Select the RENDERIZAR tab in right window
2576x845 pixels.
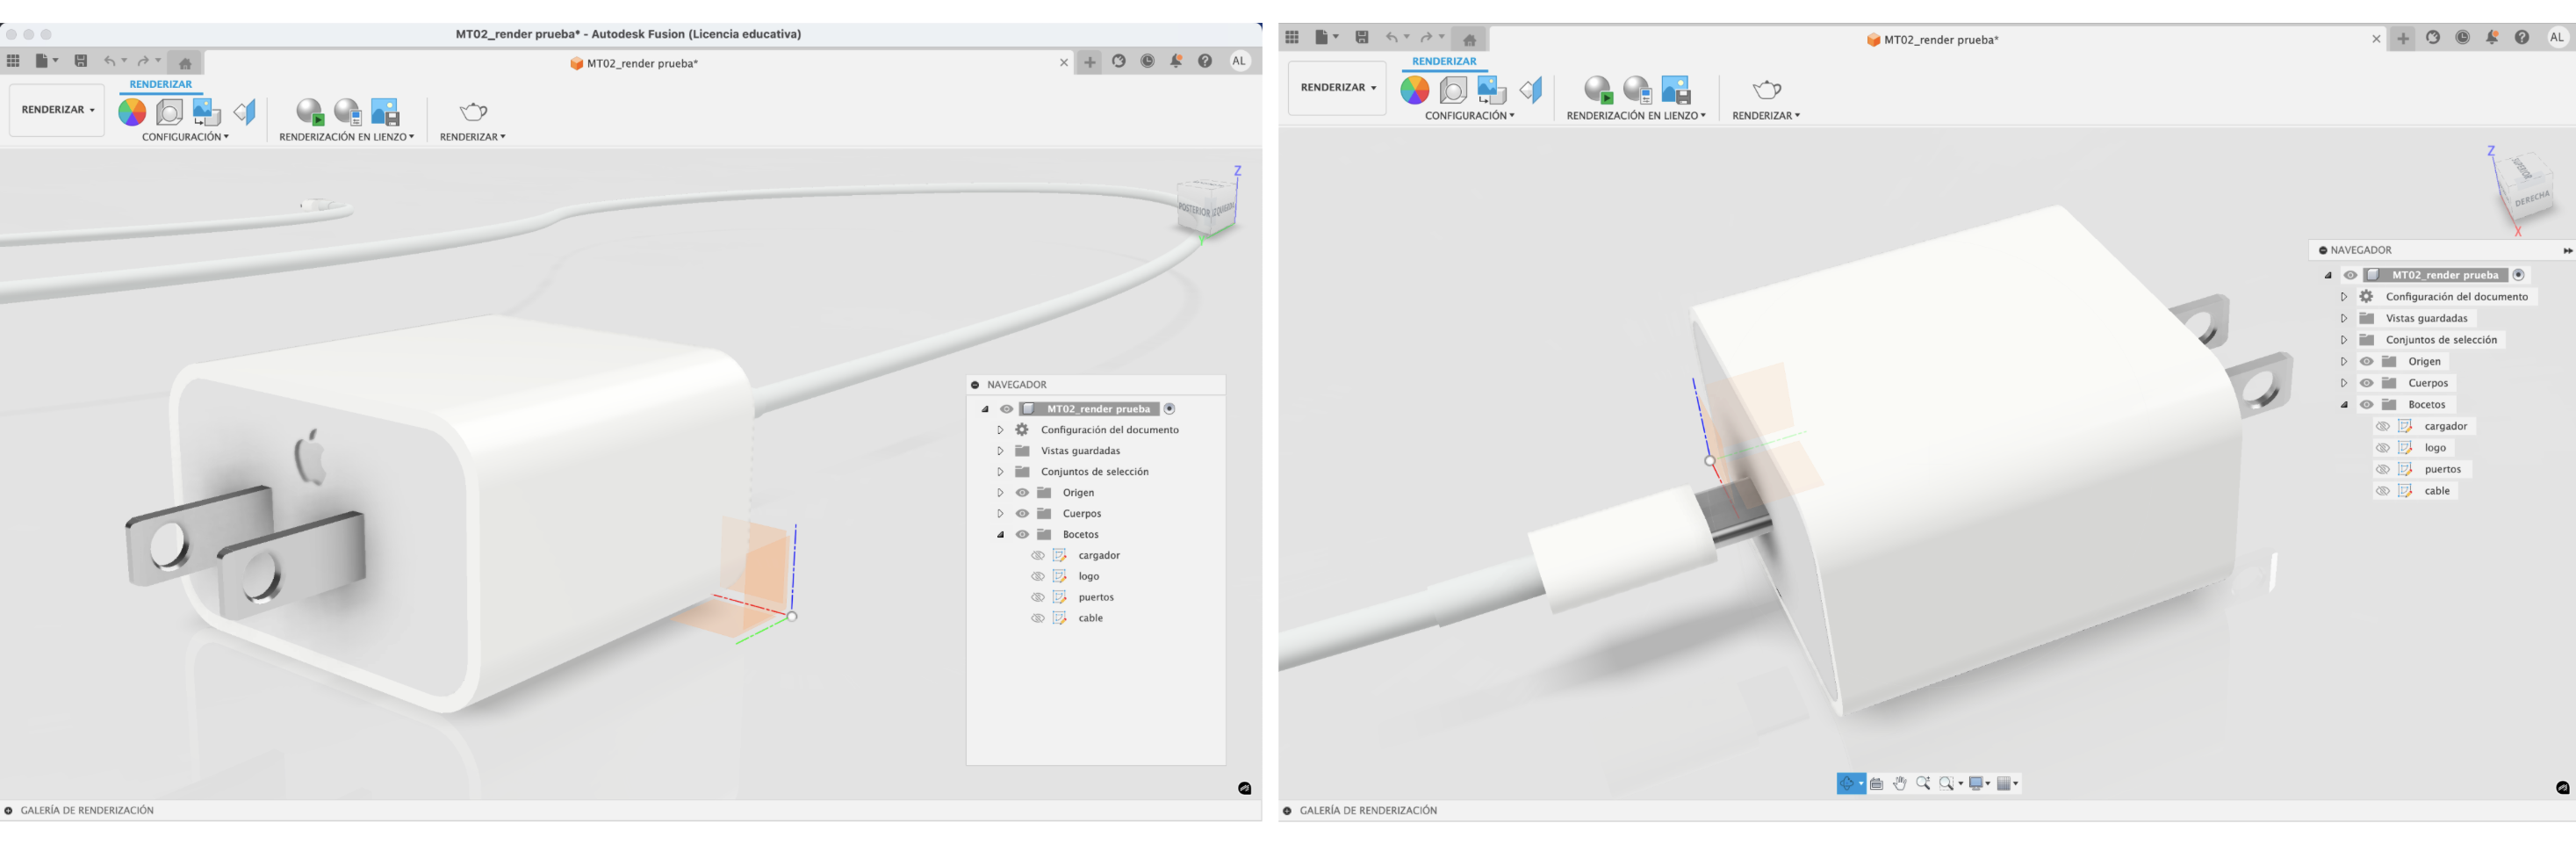(1443, 62)
